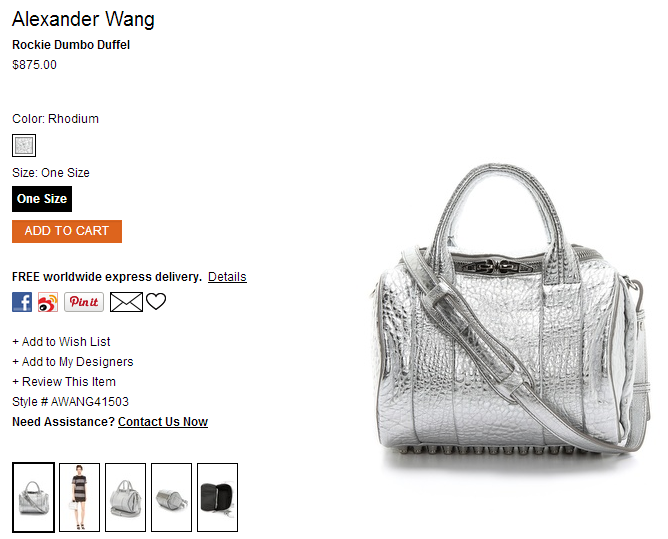Share on Facebook via its icon
Image resolution: width=668 pixels, height=539 pixels.
(x=22, y=302)
